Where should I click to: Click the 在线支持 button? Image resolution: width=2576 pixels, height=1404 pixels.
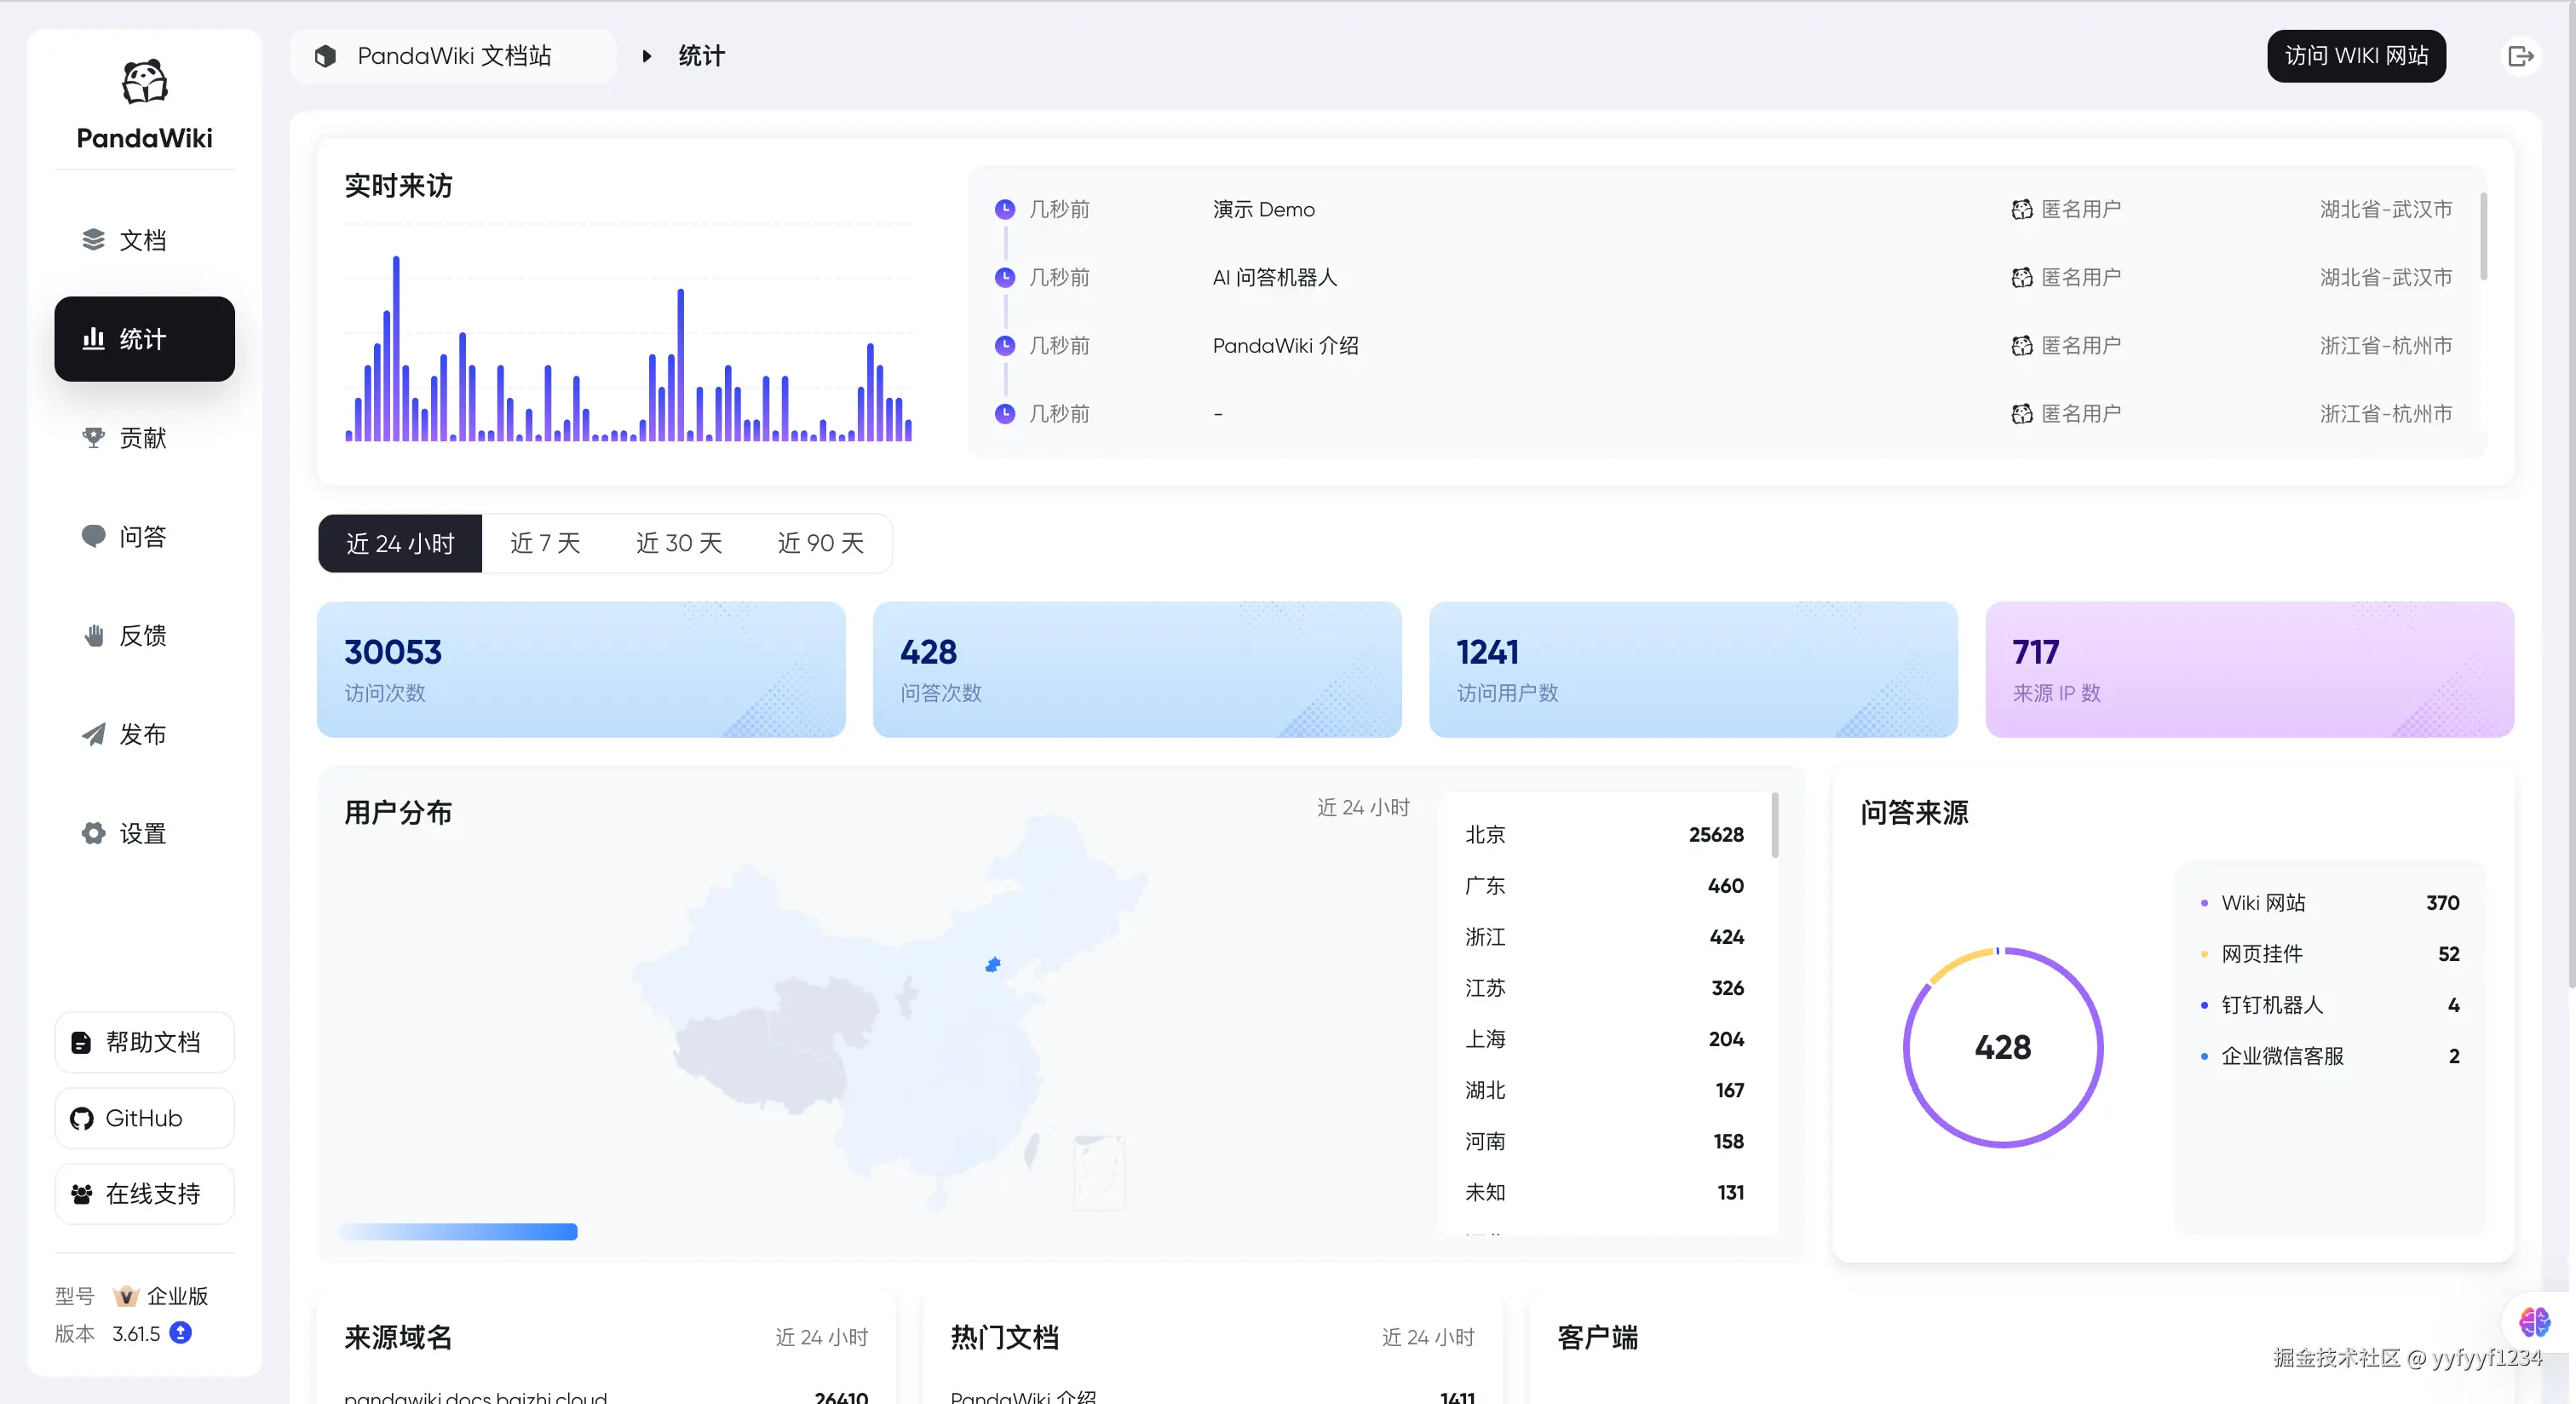144,1194
